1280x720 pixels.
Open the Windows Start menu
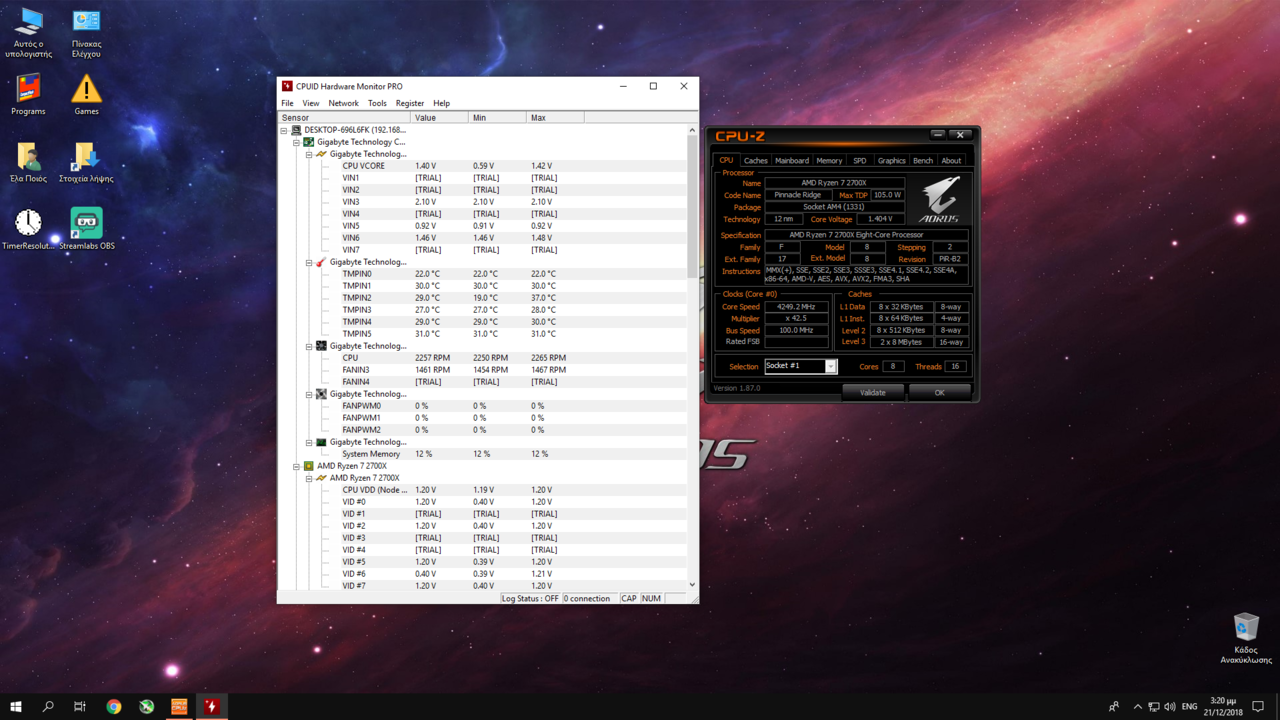coord(16,706)
